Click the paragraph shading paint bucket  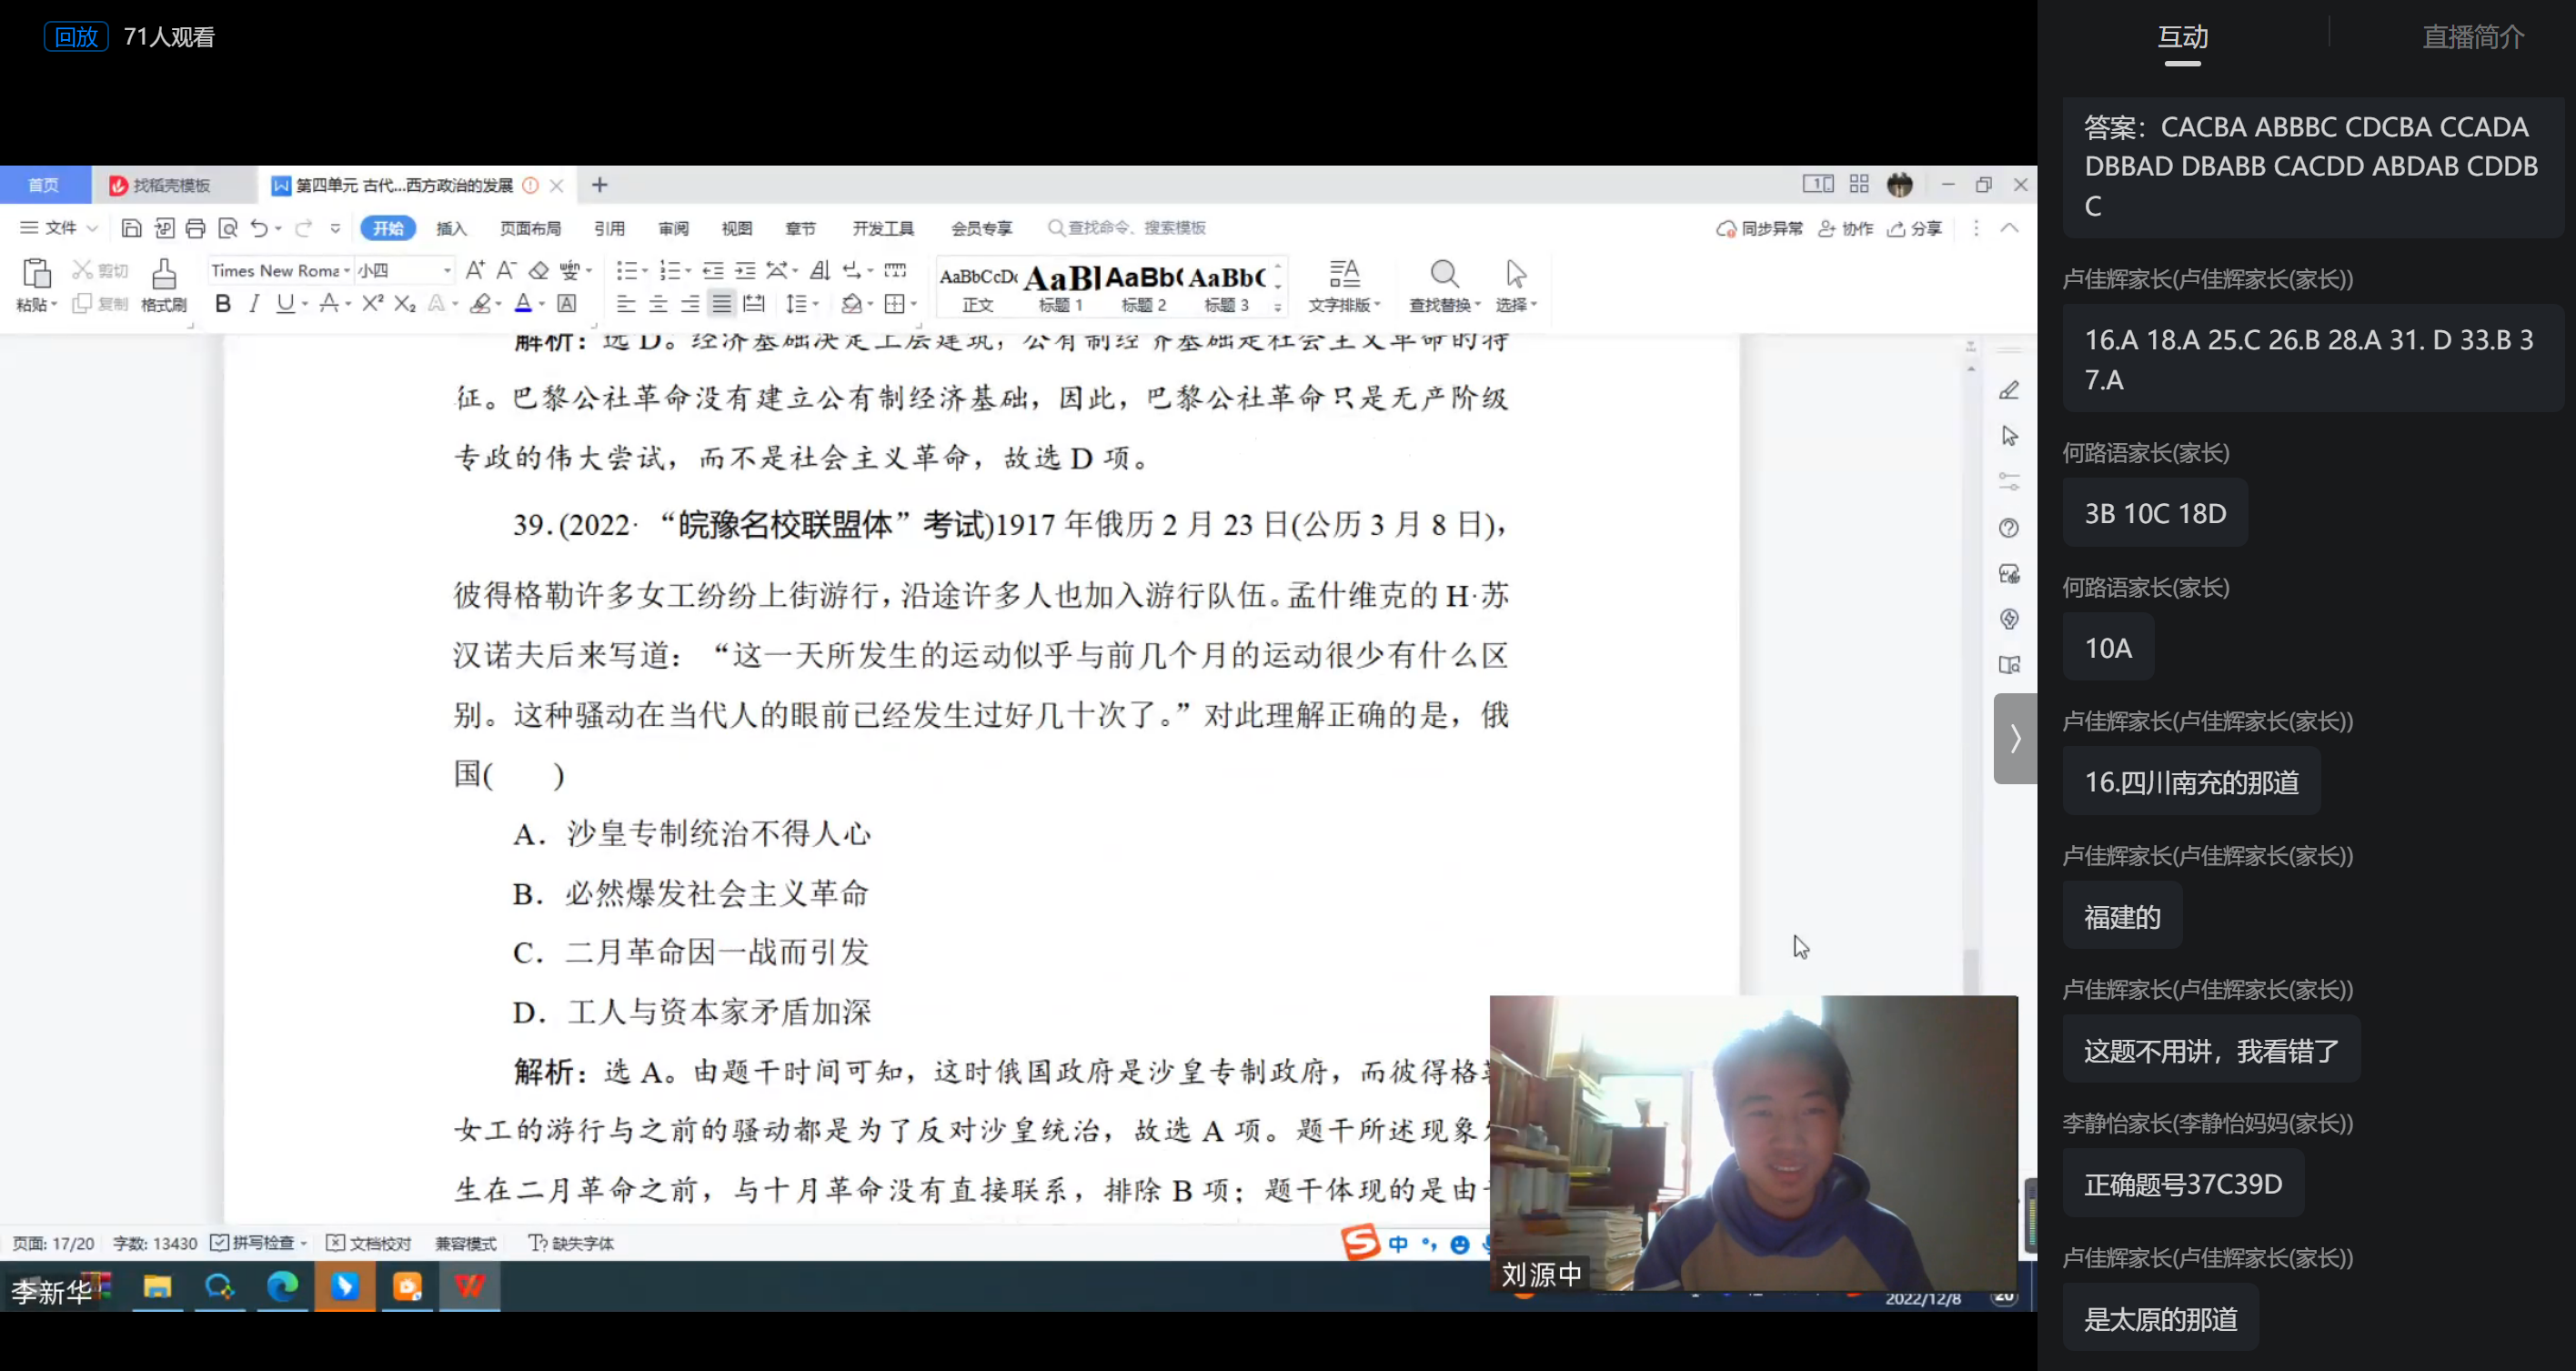(x=851, y=303)
